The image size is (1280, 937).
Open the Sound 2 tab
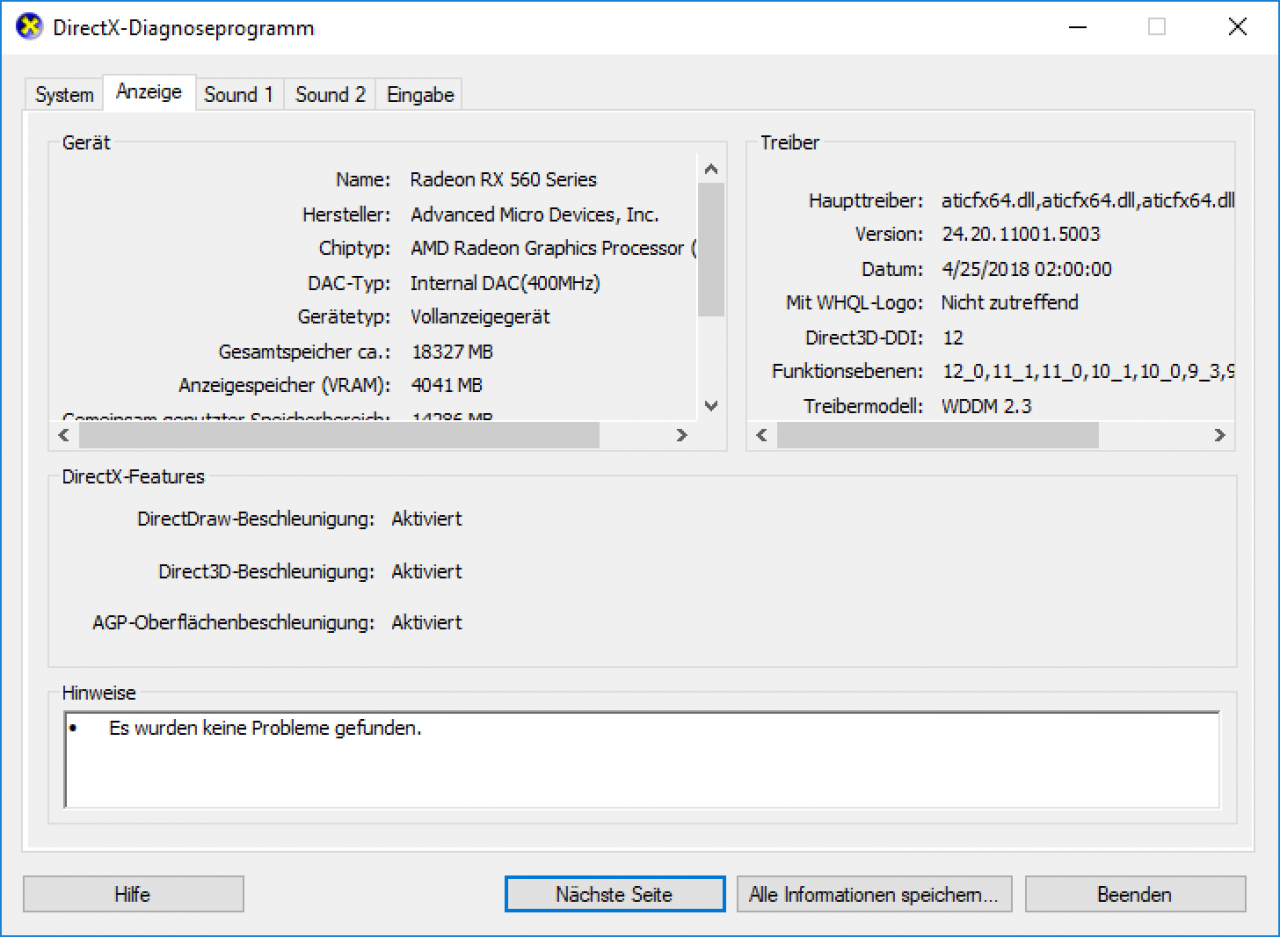[331, 95]
